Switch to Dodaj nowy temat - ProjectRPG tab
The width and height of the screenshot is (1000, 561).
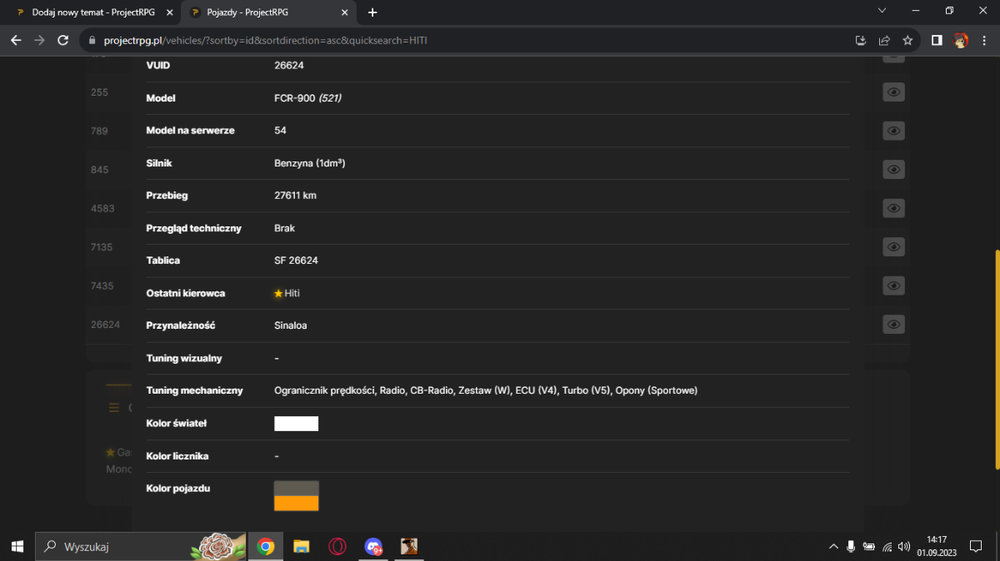(91, 12)
